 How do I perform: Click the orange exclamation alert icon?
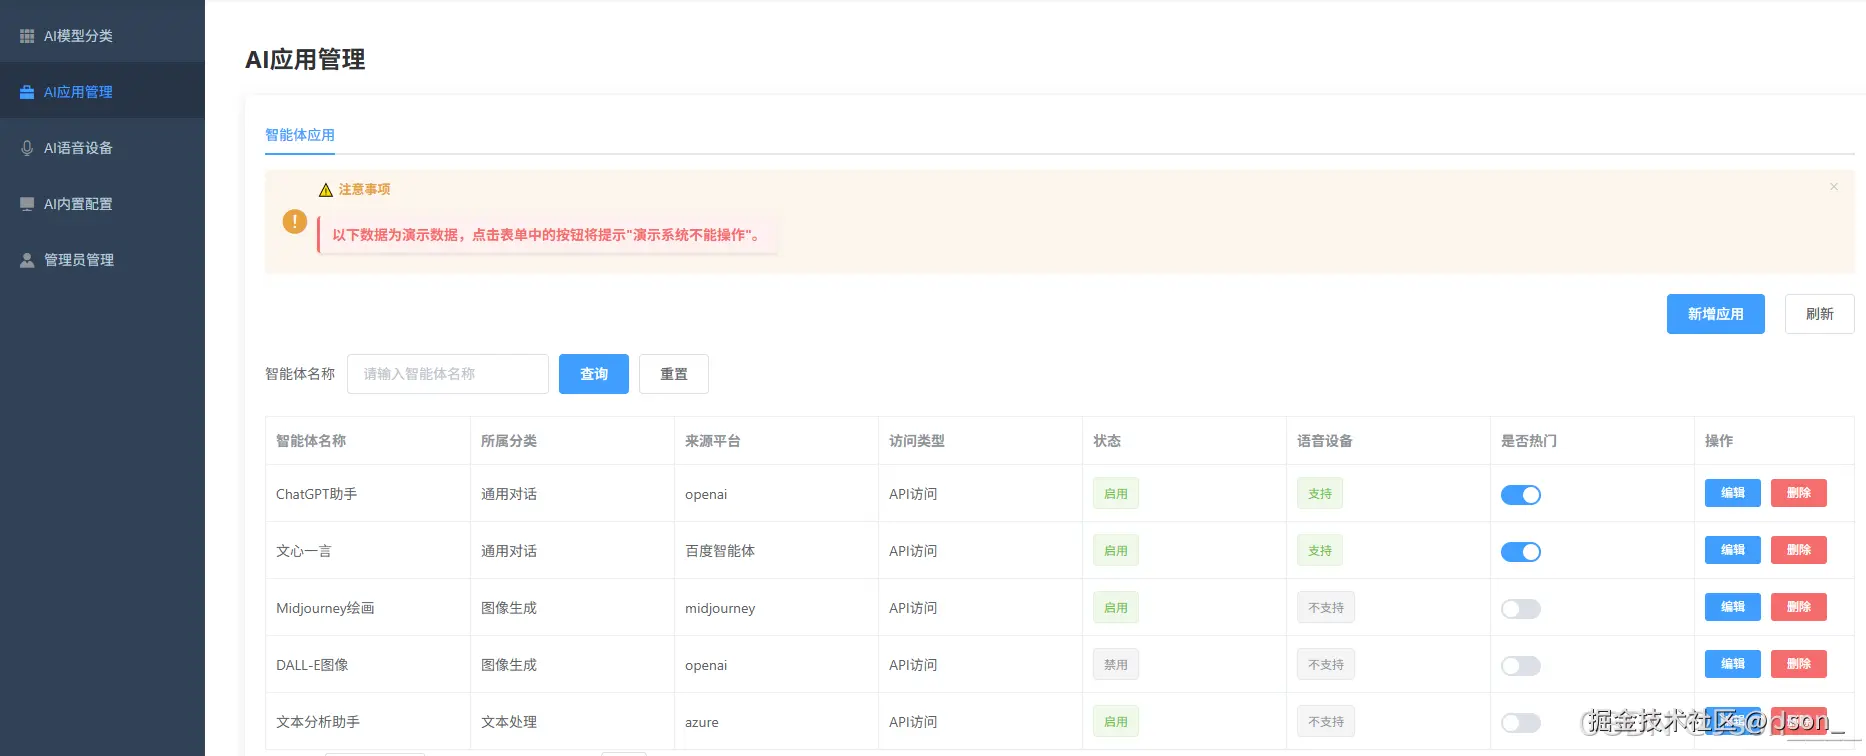(x=294, y=221)
